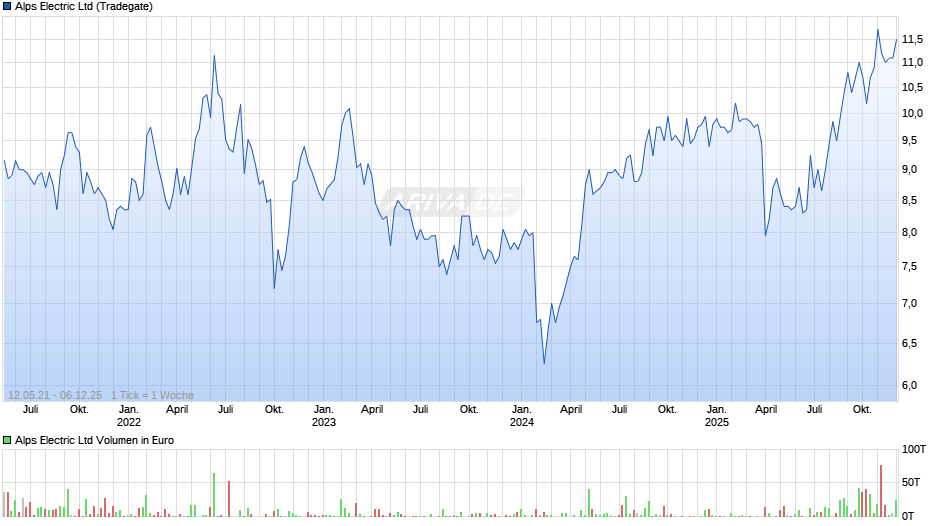940x526 pixels.
Task: Click the 6,5 price axis label
Action: point(909,343)
